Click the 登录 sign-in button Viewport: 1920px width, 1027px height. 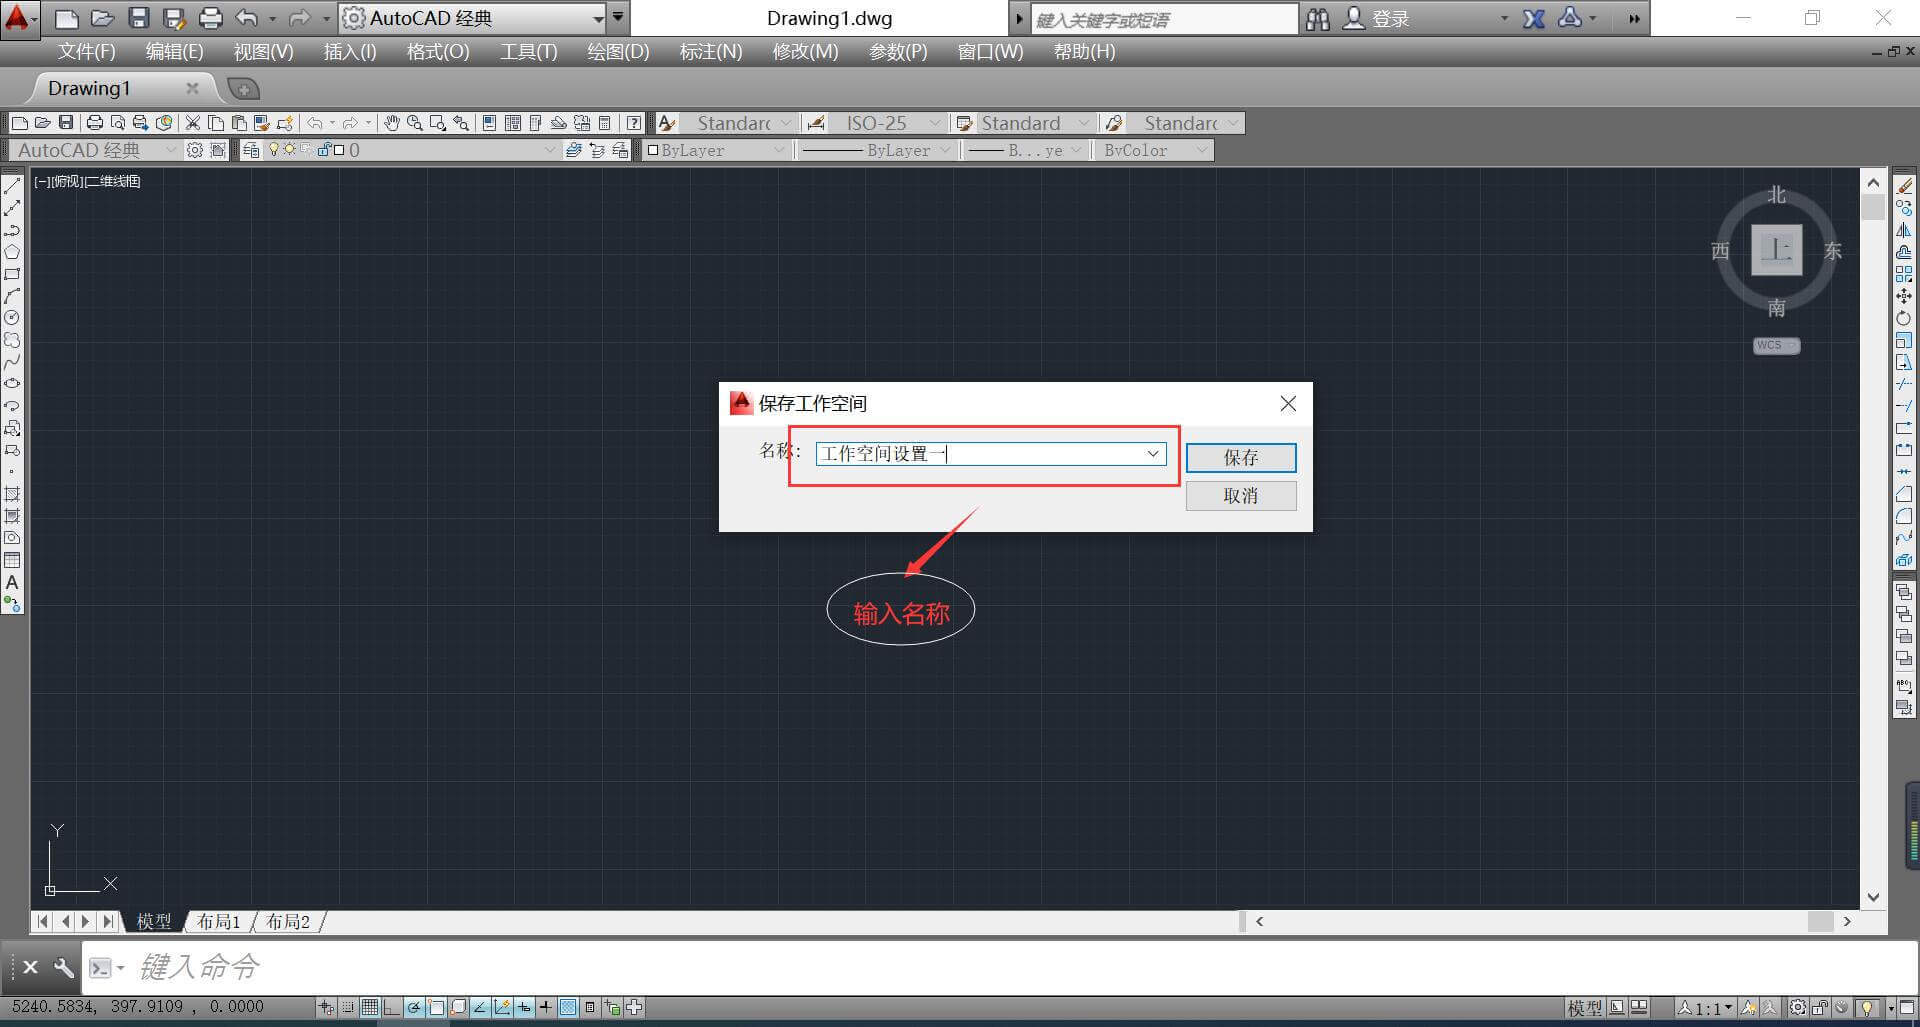pyautogui.click(x=1377, y=18)
